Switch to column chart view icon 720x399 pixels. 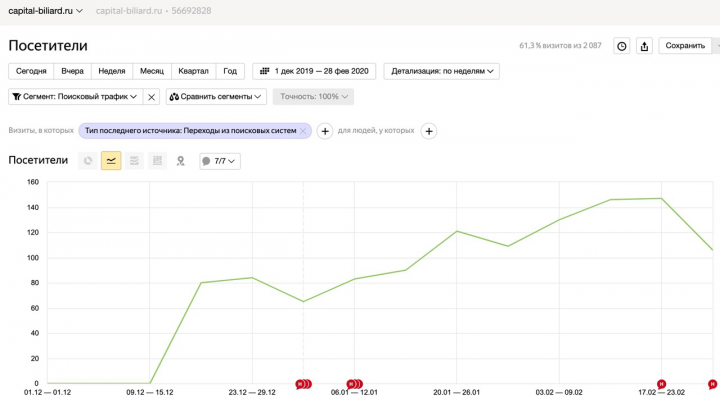[157, 161]
